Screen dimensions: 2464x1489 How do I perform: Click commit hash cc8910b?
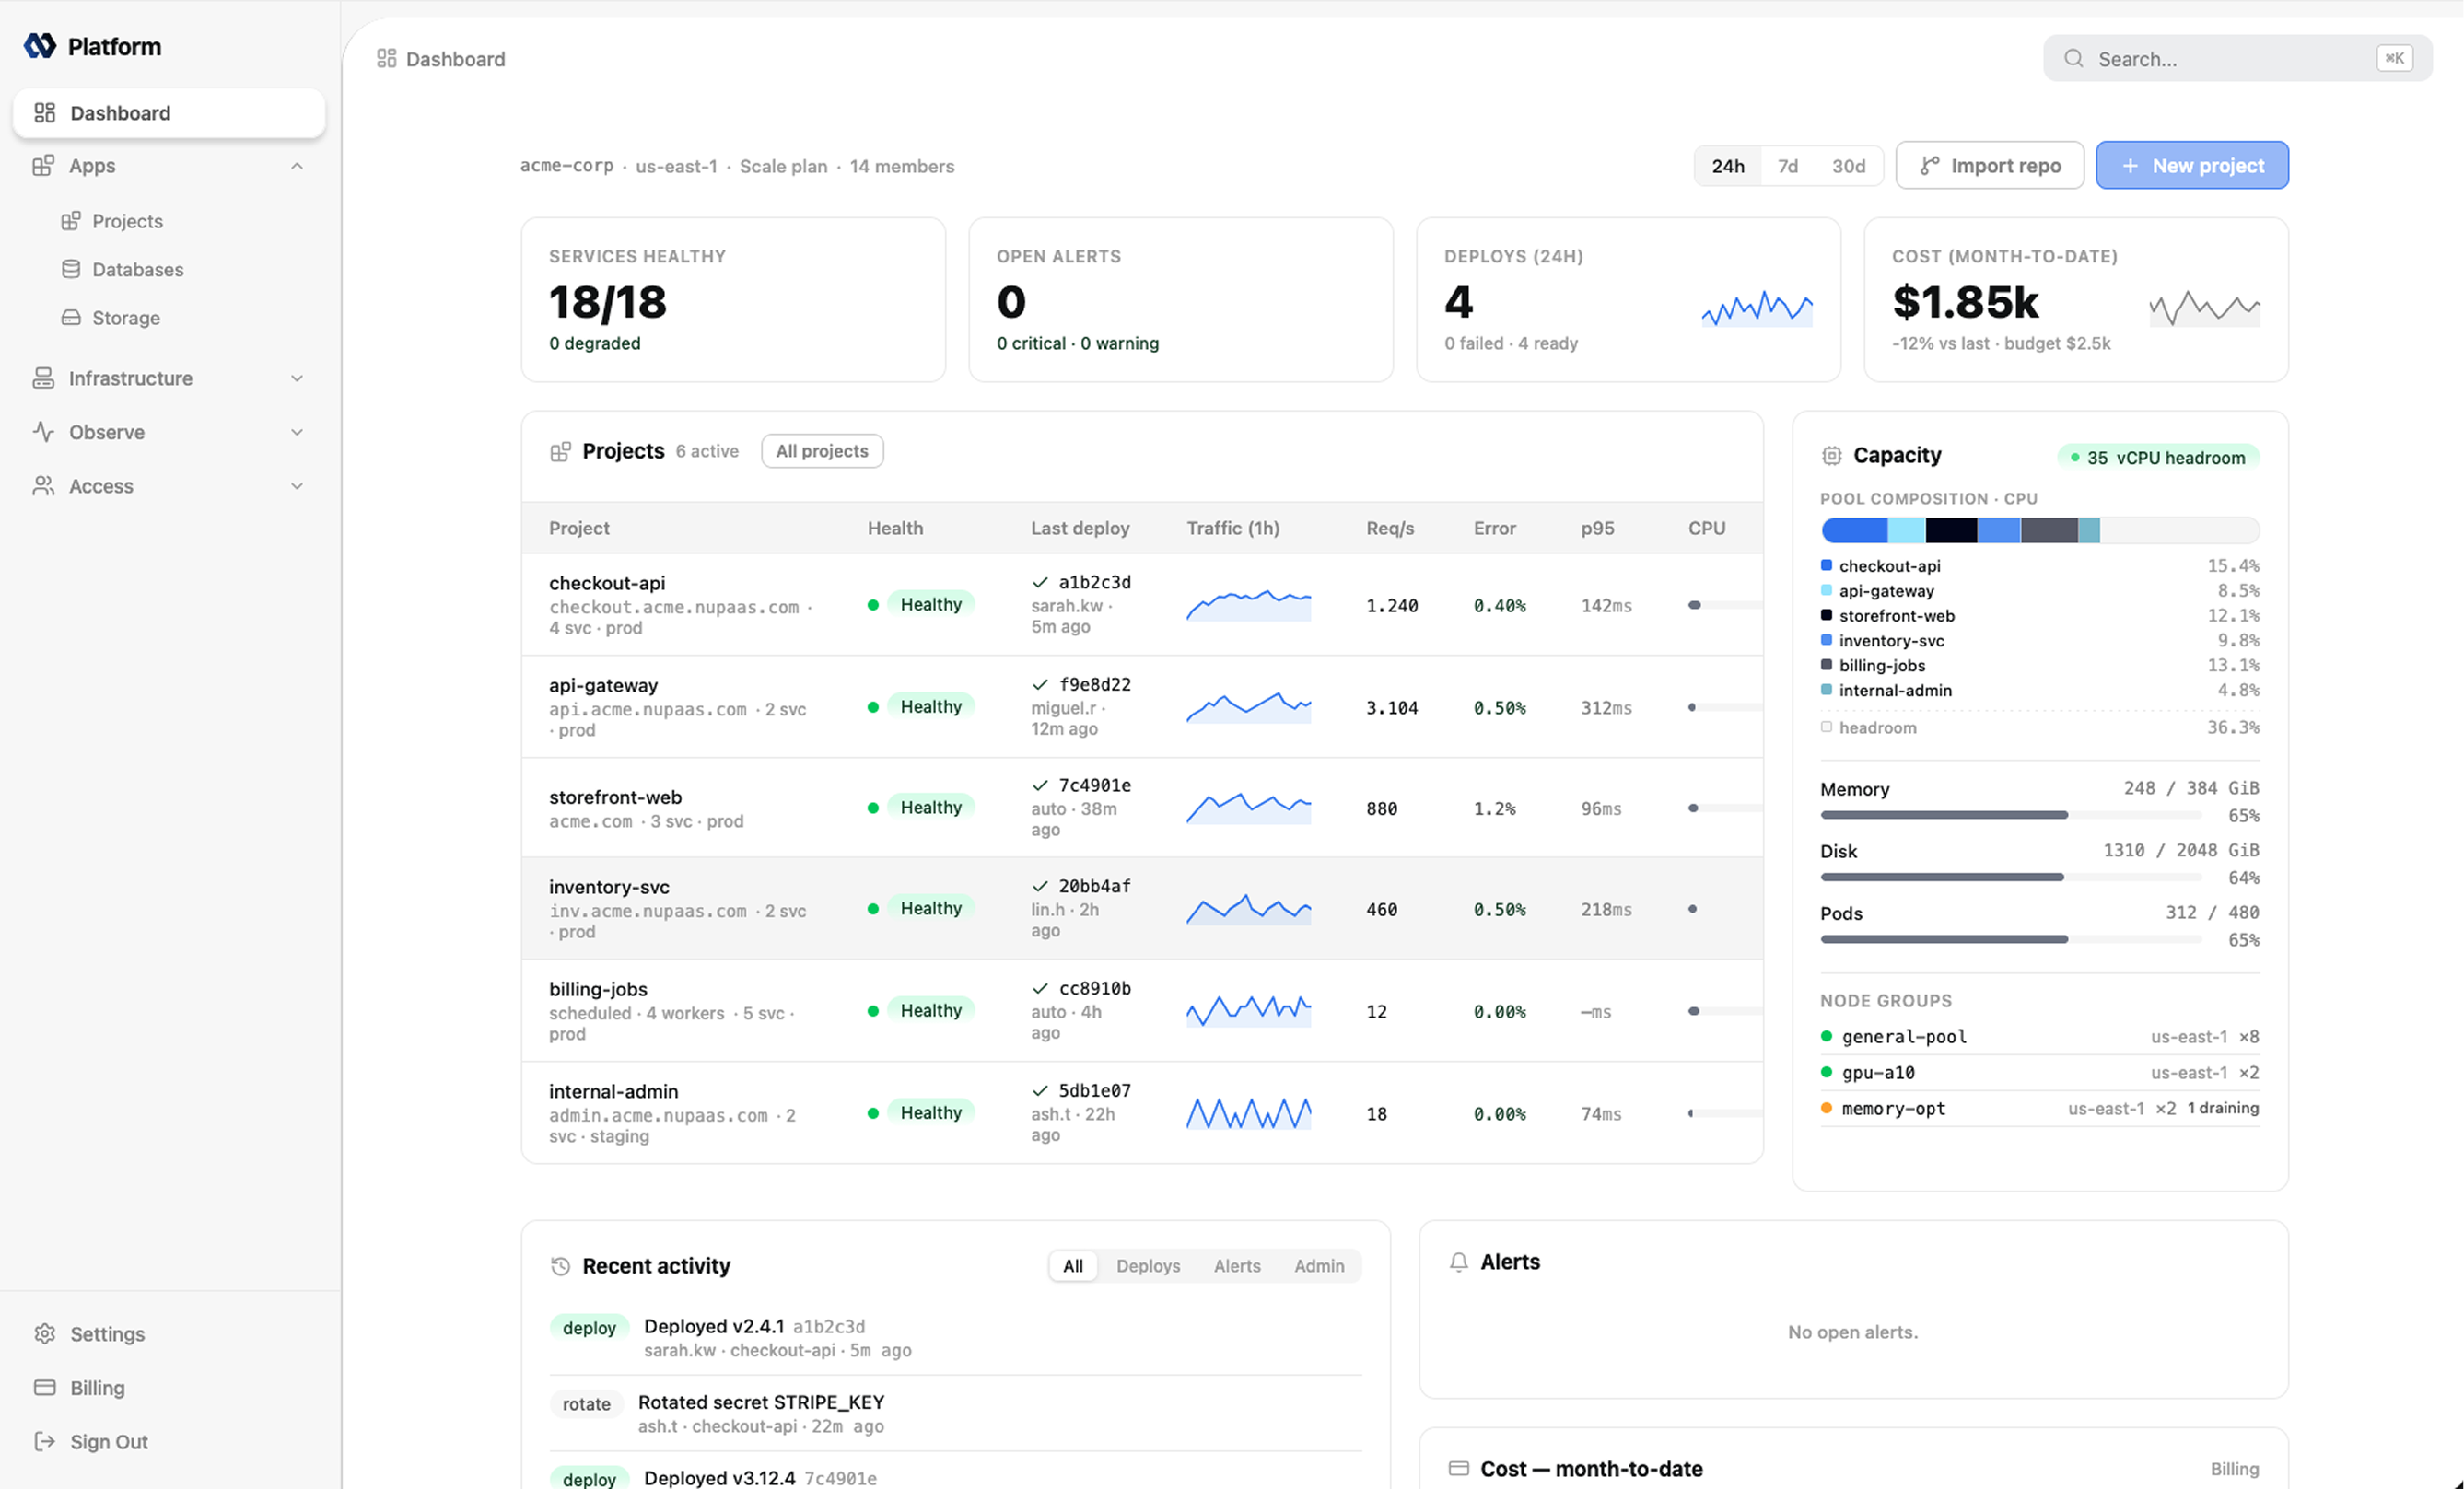tap(1095, 988)
